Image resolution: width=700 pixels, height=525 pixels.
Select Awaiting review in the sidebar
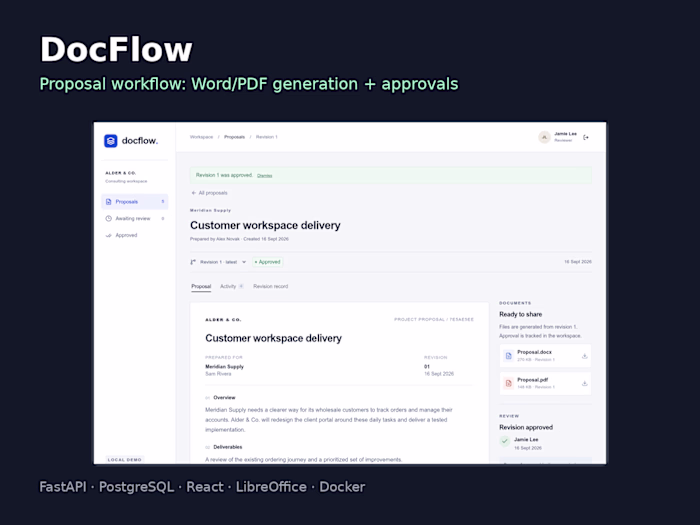tap(134, 218)
